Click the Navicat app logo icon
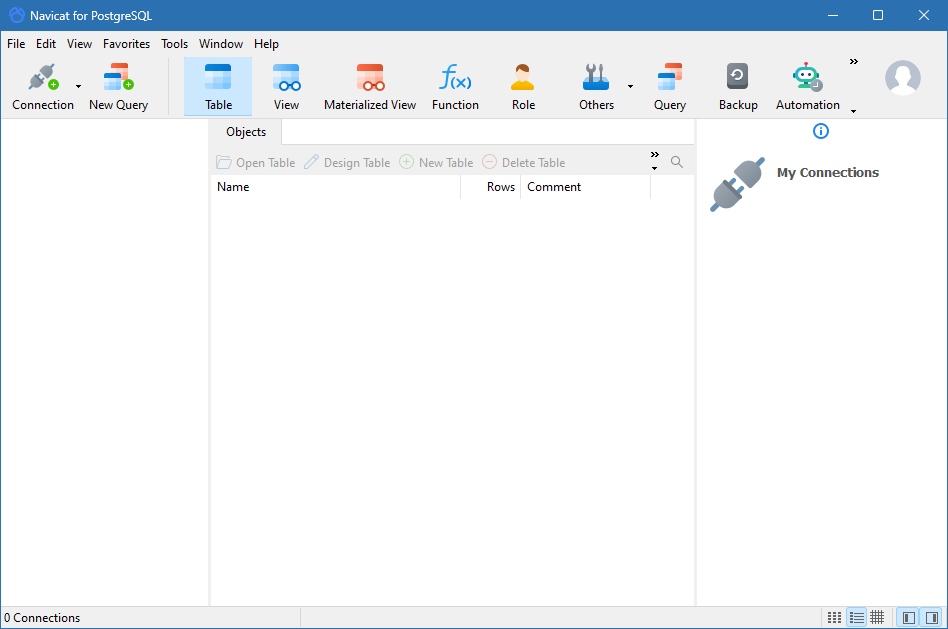The height and width of the screenshot is (629, 948). point(17,15)
